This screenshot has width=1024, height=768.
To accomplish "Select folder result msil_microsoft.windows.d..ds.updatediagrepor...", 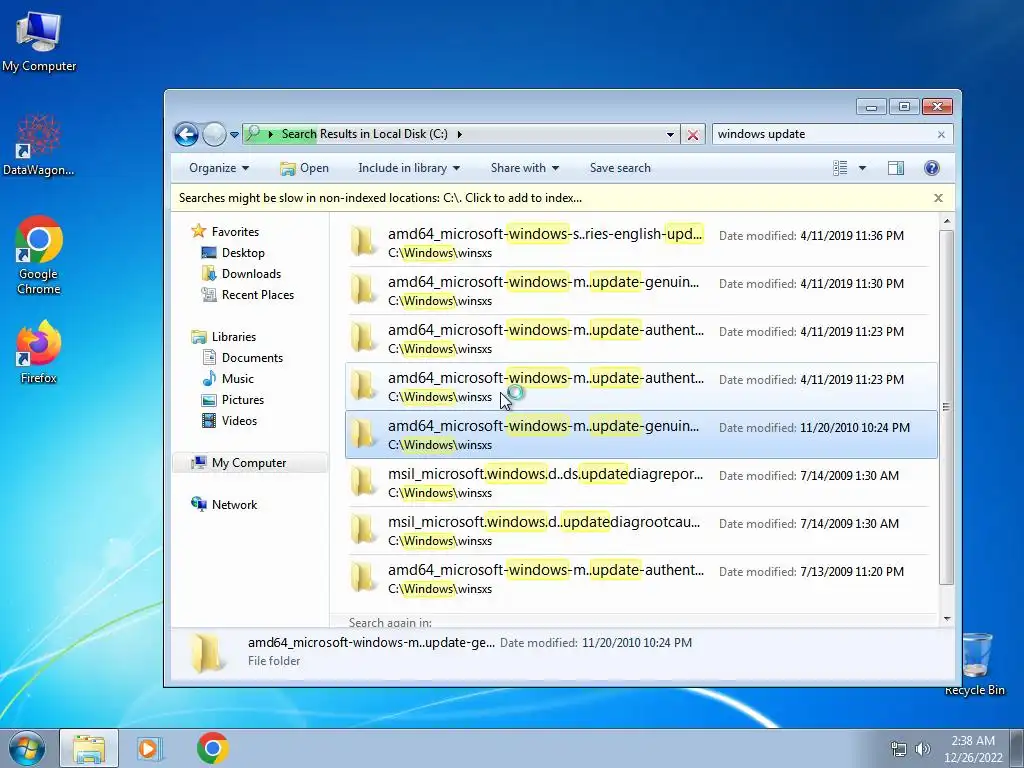I will [640, 483].
